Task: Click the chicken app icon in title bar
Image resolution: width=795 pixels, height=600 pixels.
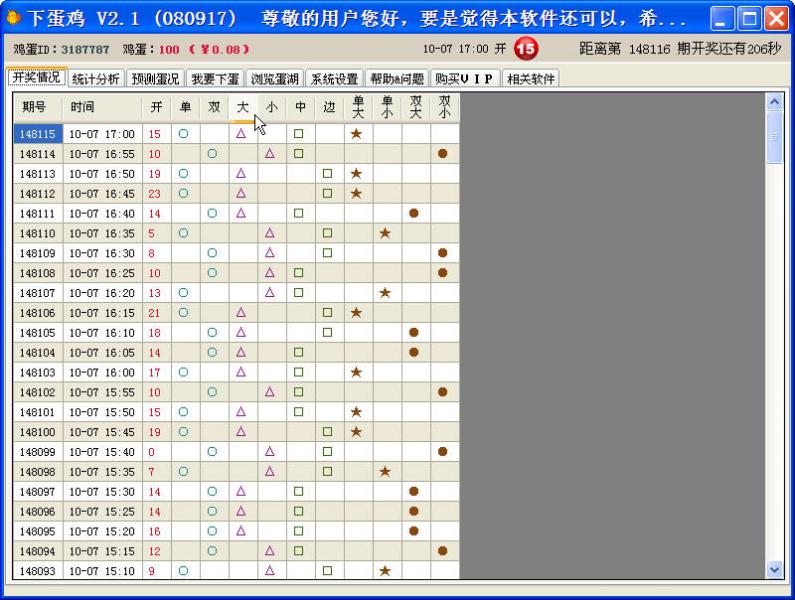Action: 14,18
